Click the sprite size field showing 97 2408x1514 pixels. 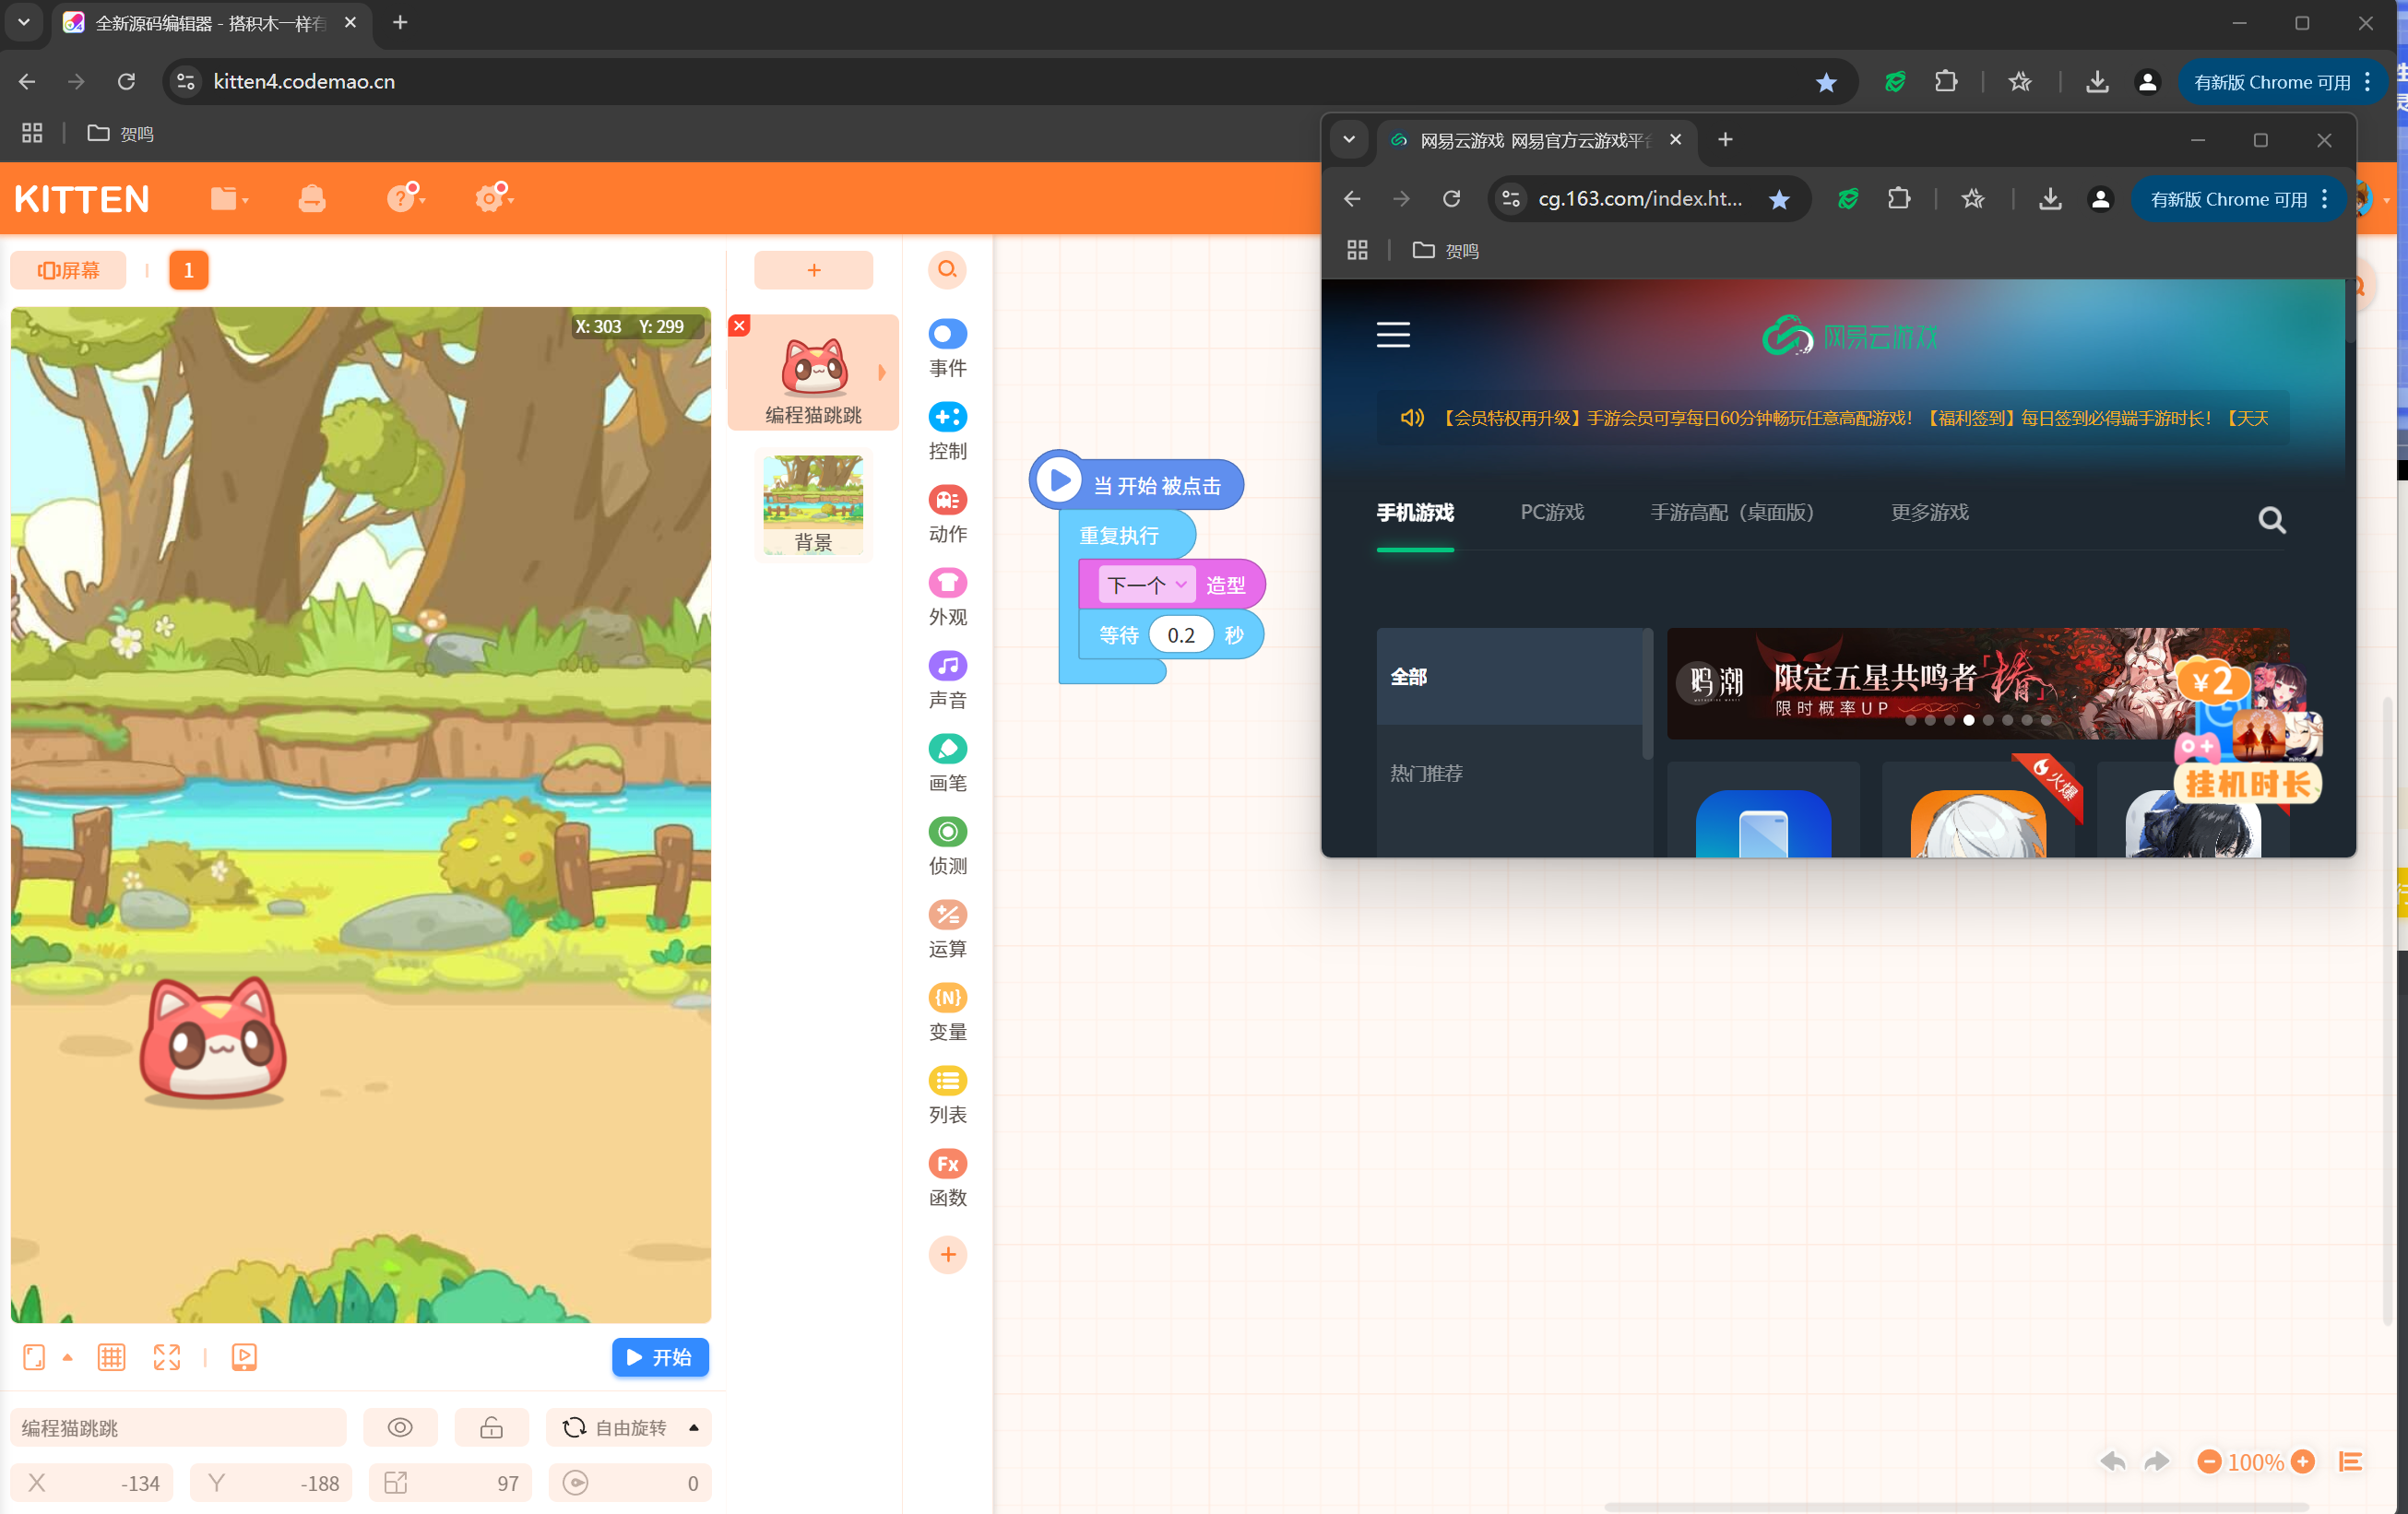451,1483
